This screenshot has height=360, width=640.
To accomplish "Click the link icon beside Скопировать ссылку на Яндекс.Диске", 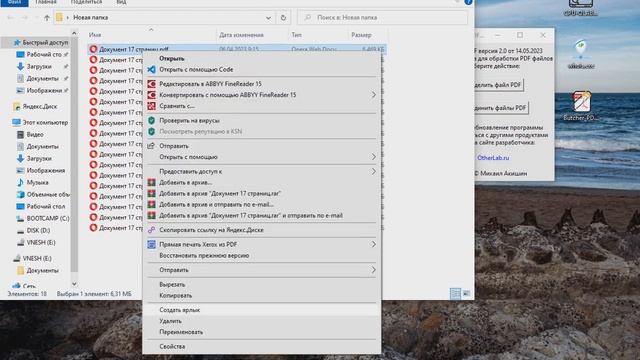I will point(151,230).
